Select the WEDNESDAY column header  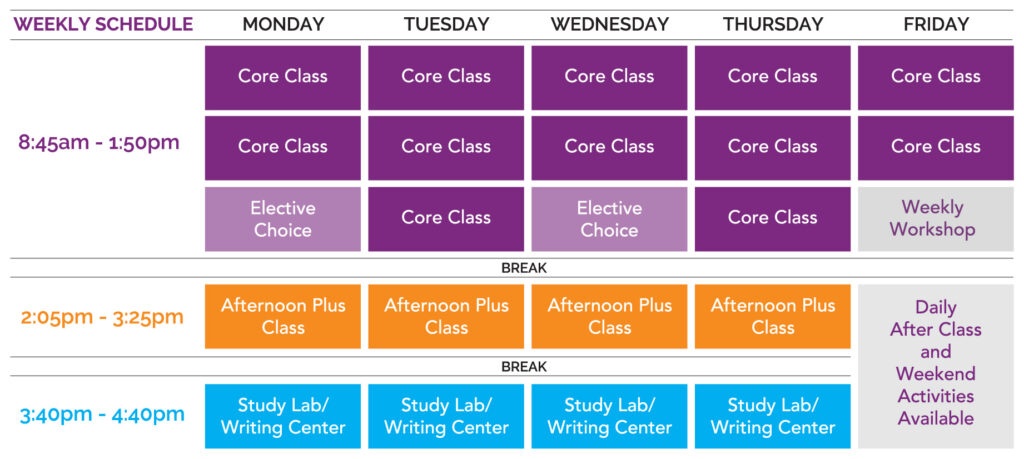(609, 24)
